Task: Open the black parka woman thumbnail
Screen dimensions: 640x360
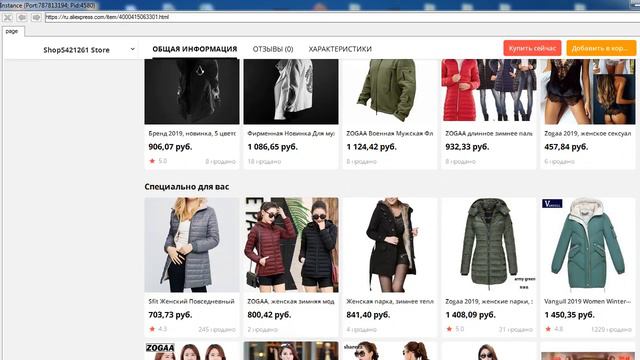Action: 390,245
